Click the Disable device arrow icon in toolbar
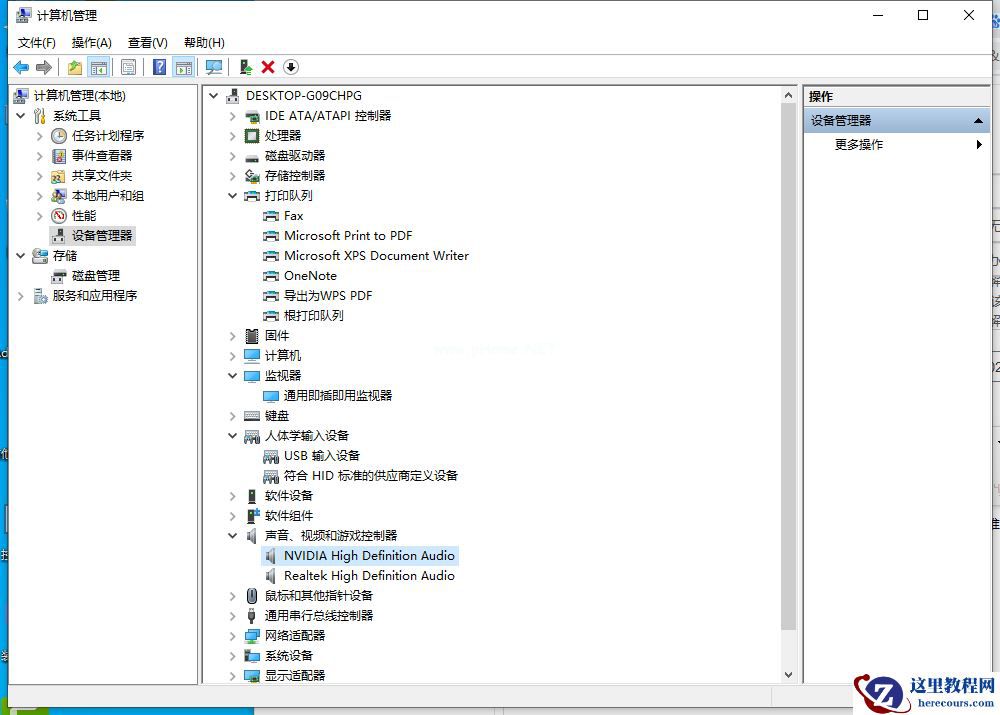Screen dimensions: 1000x715 click(x=290, y=67)
